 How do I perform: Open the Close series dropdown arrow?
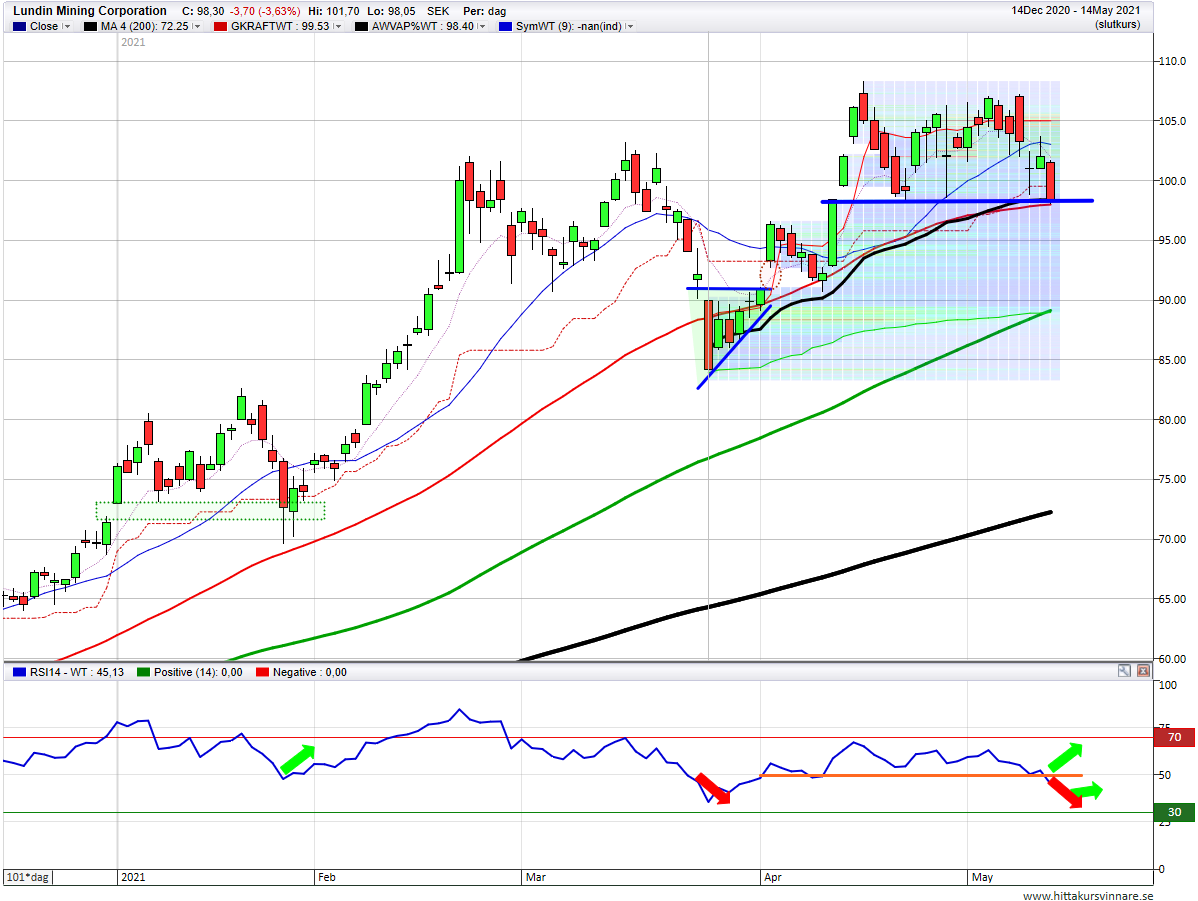tap(67, 27)
